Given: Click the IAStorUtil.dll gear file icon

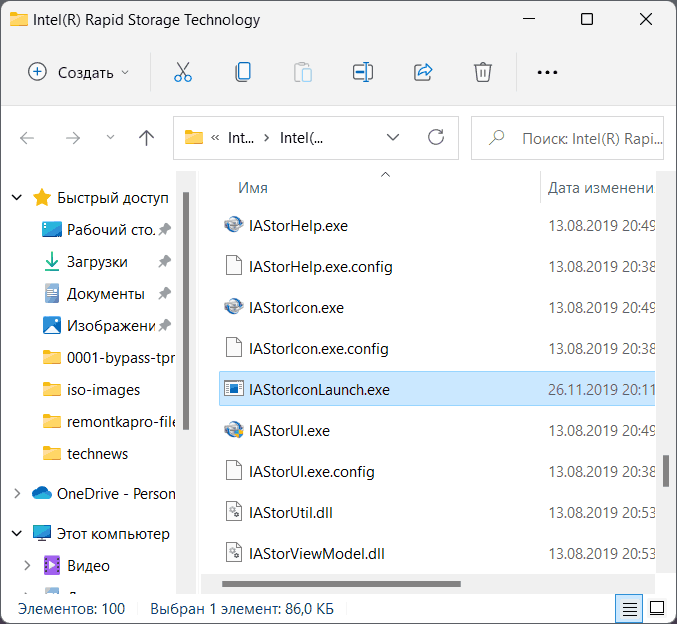Looking at the screenshot, I should tap(234, 511).
